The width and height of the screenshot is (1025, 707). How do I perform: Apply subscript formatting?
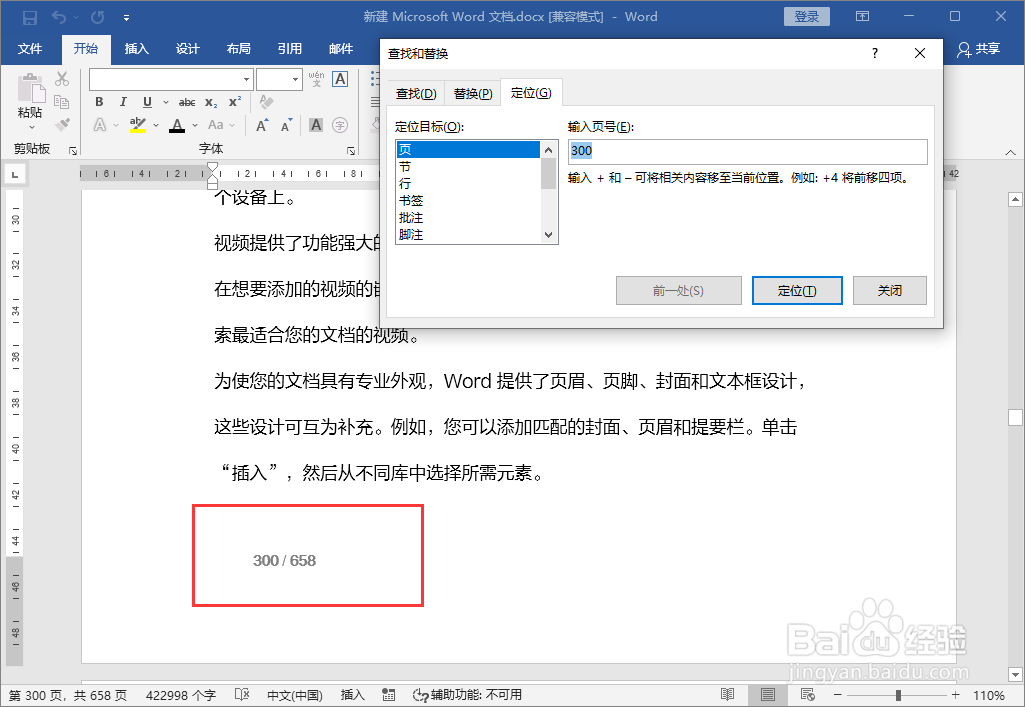click(210, 102)
